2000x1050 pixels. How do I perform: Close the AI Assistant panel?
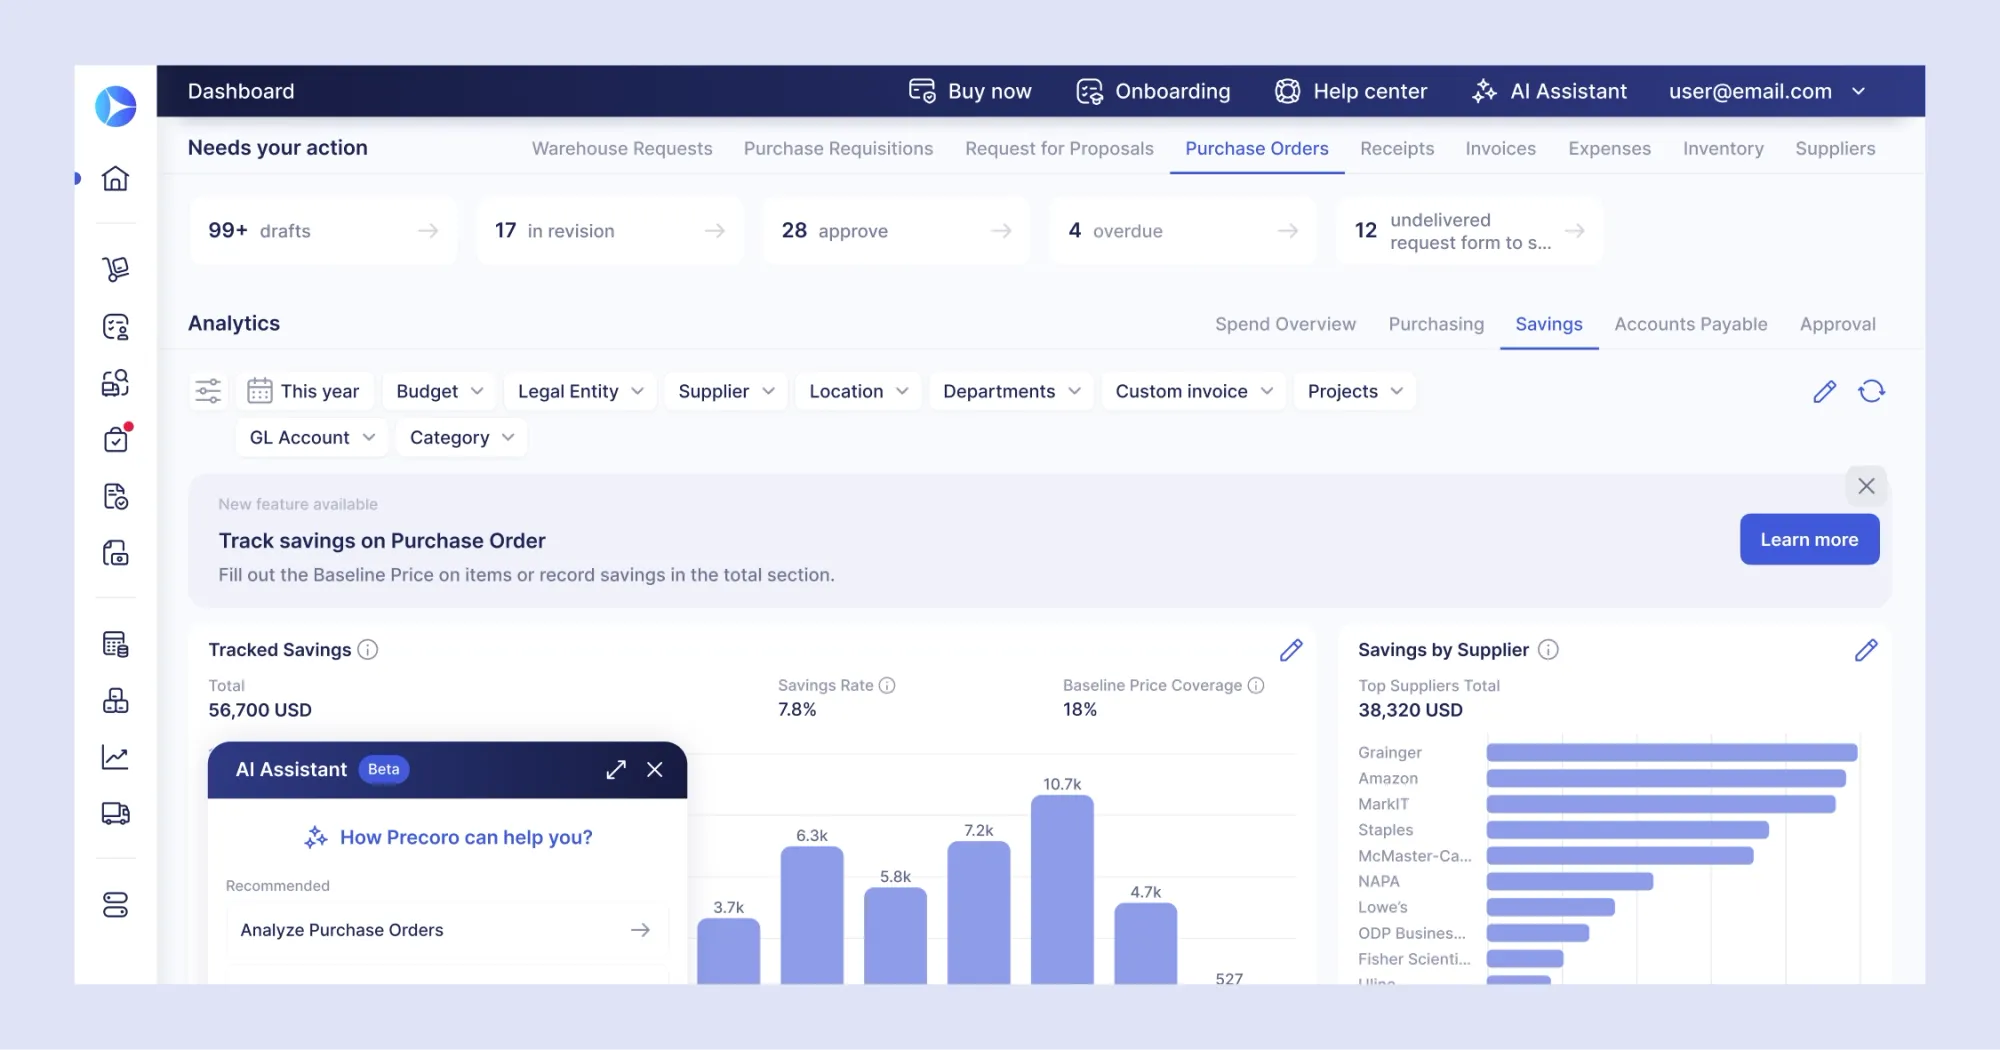click(655, 769)
